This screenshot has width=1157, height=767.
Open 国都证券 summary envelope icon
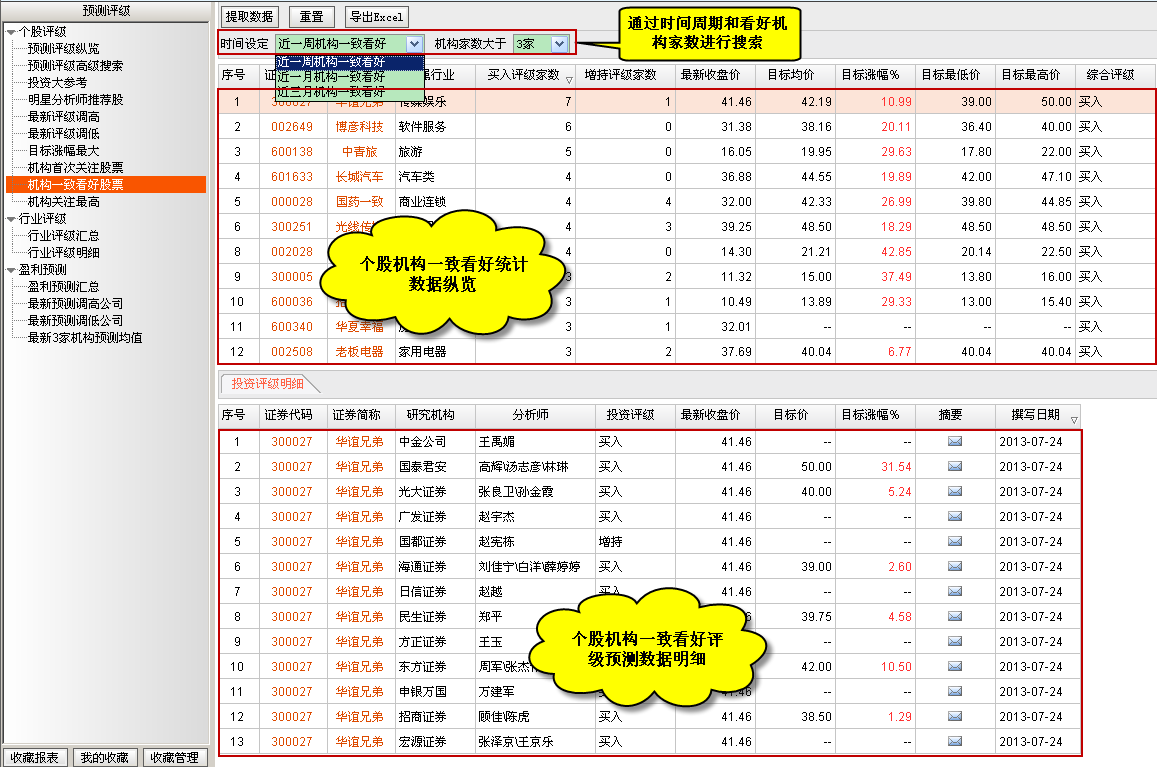coord(954,542)
